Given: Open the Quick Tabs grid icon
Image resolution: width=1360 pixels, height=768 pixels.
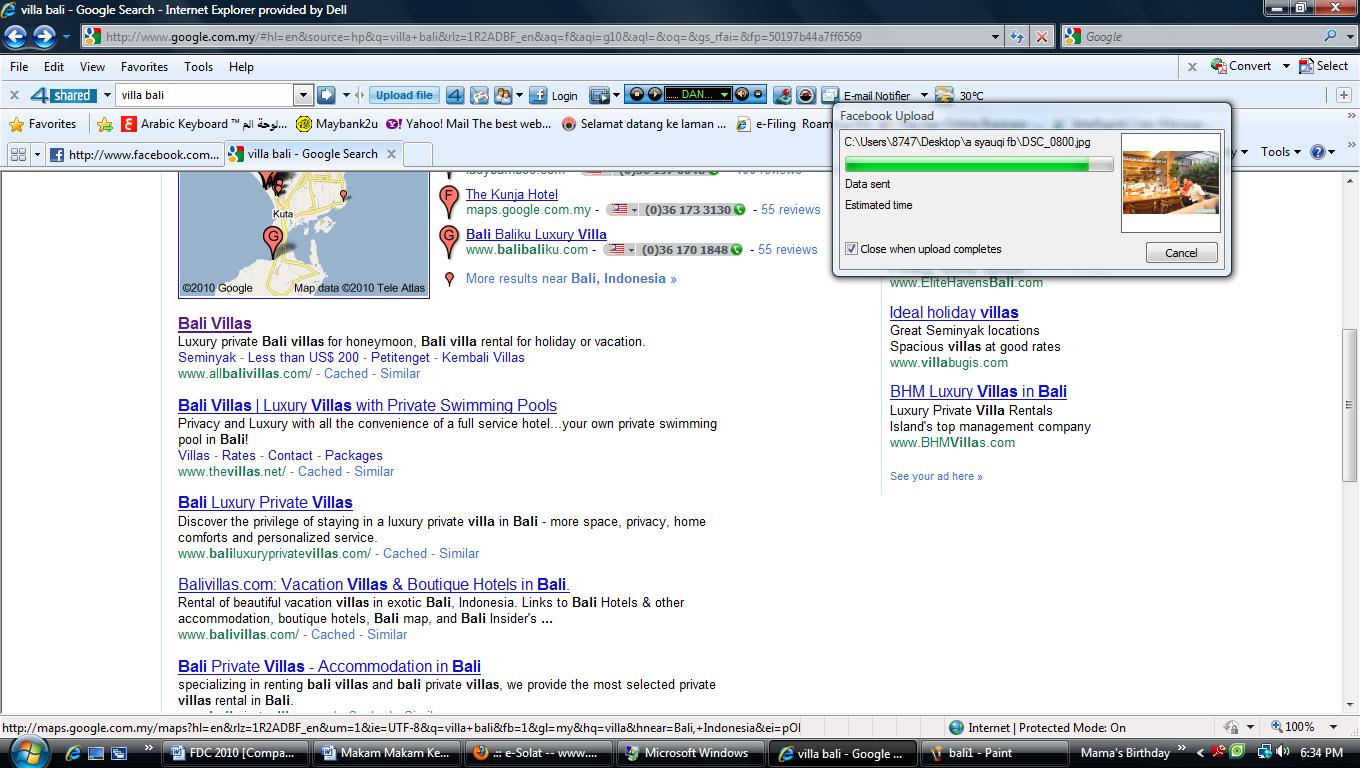Looking at the screenshot, I should click(x=18, y=154).
